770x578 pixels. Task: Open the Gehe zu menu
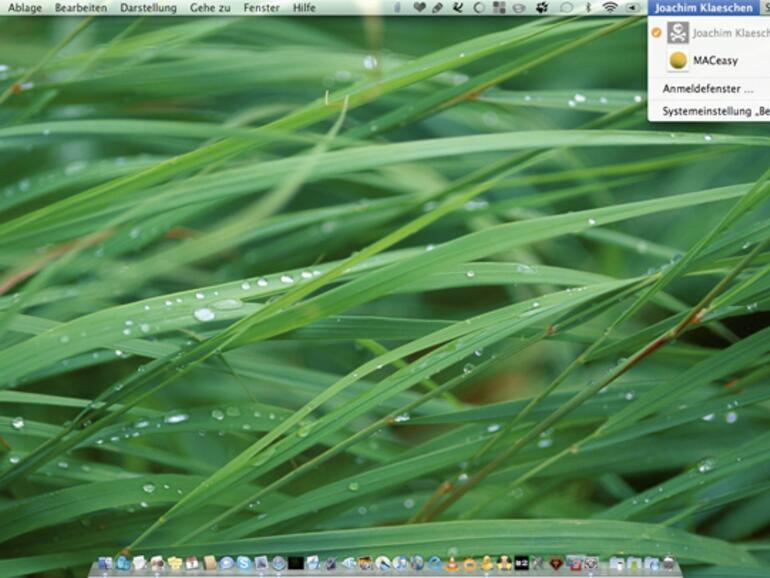(210, 8)
